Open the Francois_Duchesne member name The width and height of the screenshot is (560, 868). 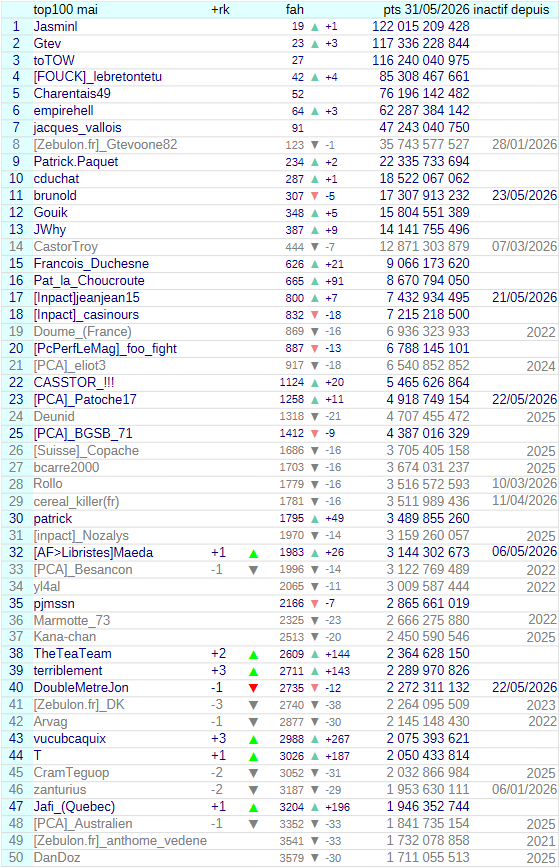pos(91,264)
